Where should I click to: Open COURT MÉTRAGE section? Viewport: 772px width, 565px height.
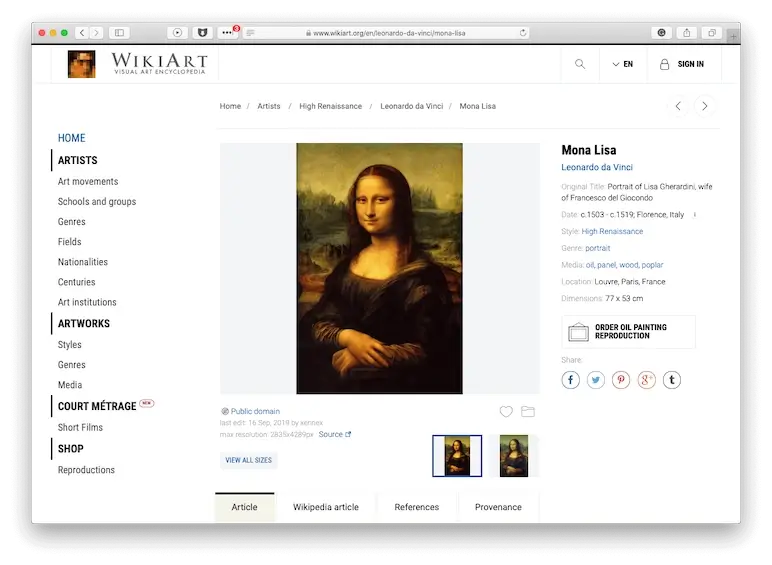click(x=97, y=406)
